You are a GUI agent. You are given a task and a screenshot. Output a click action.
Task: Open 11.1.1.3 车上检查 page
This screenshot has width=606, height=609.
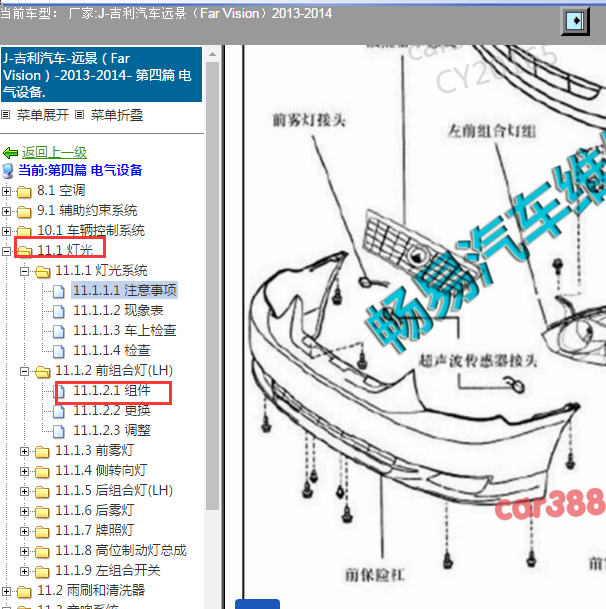[x=125, y=331]
